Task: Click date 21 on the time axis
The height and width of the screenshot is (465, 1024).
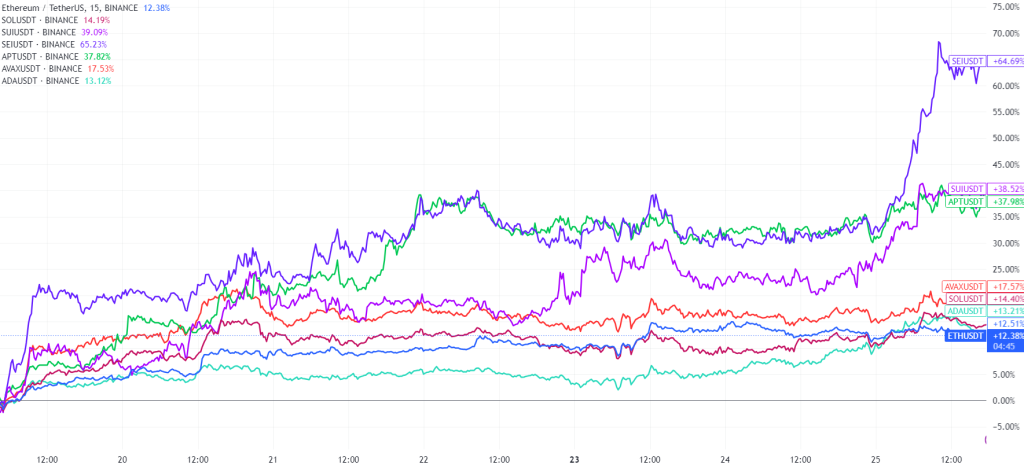Action: coord(272,461)
